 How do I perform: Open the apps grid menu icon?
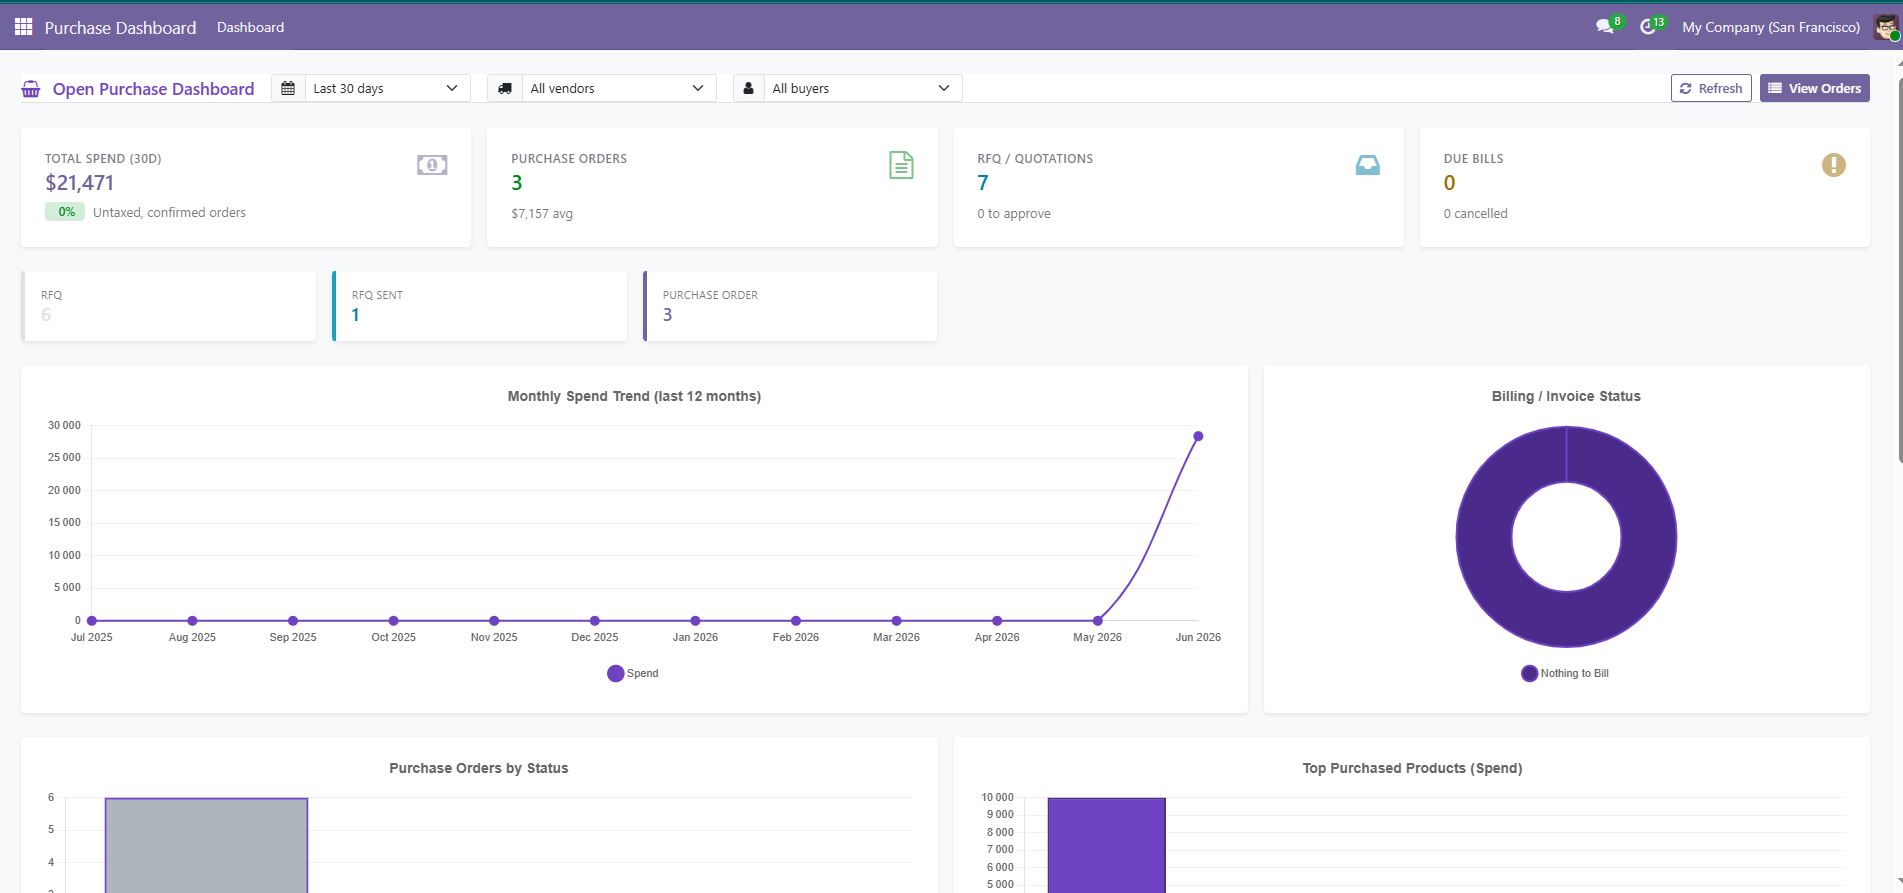pos(23,27)
